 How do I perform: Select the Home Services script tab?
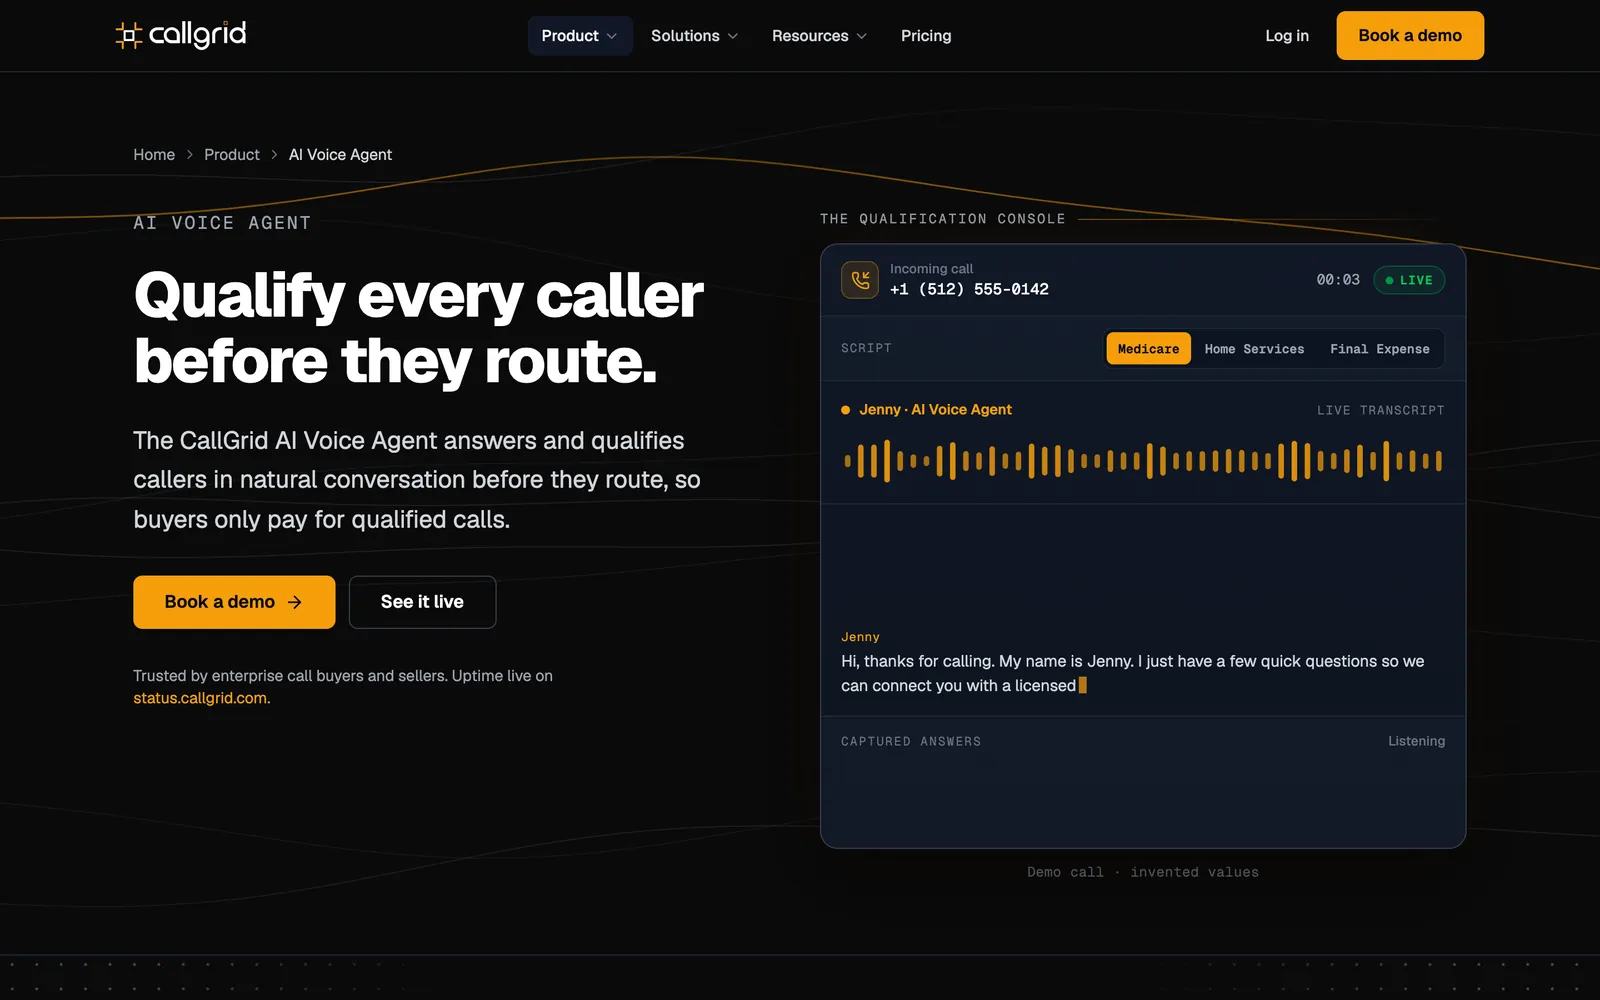point(1254,349)
